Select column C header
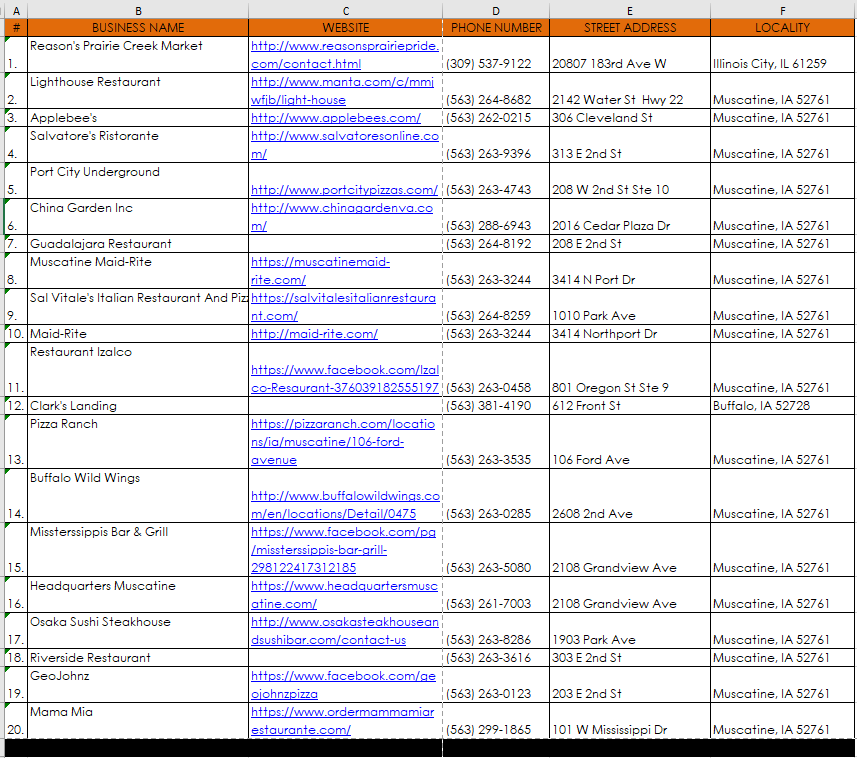 (x=345, y=11)
